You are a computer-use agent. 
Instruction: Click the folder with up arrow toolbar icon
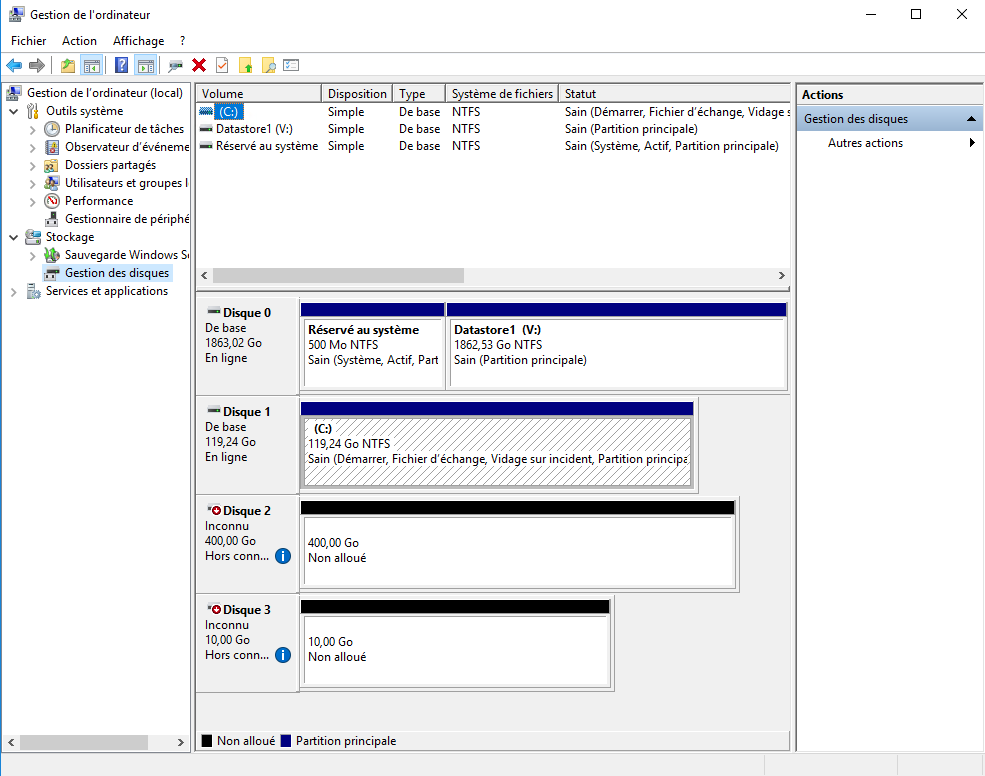(245, 65)
